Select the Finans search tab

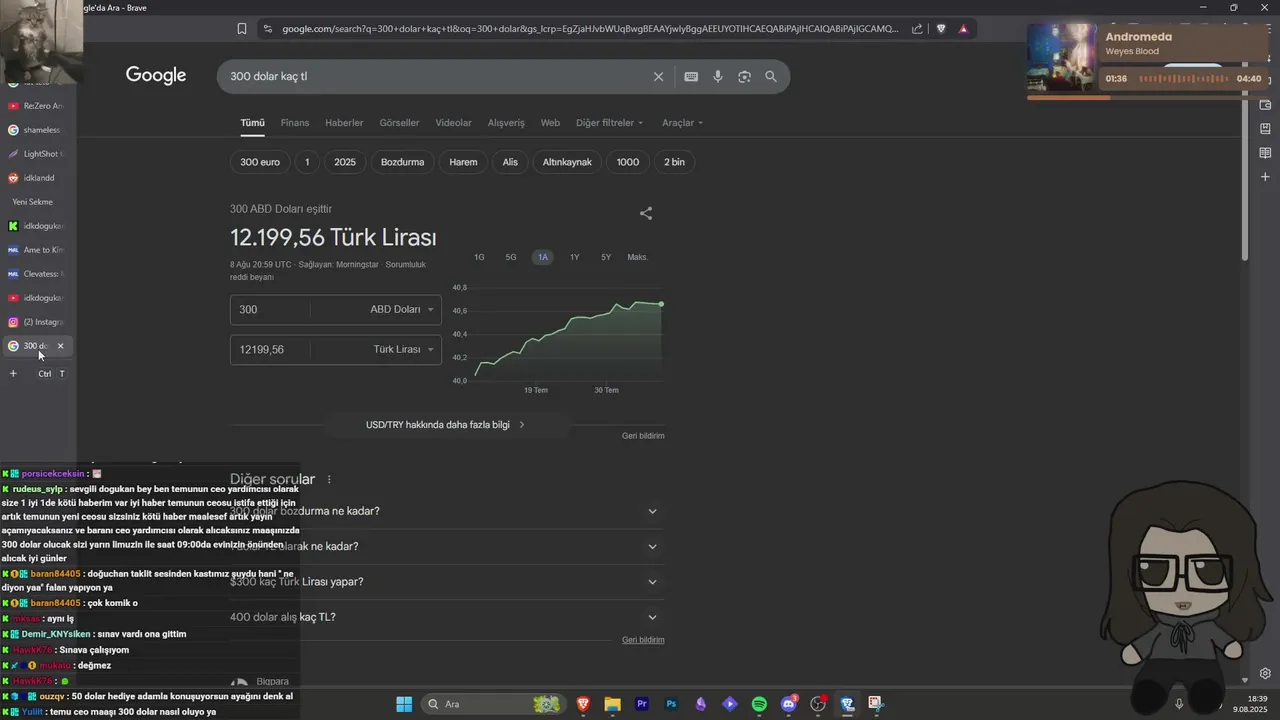(x=295, y=123)
